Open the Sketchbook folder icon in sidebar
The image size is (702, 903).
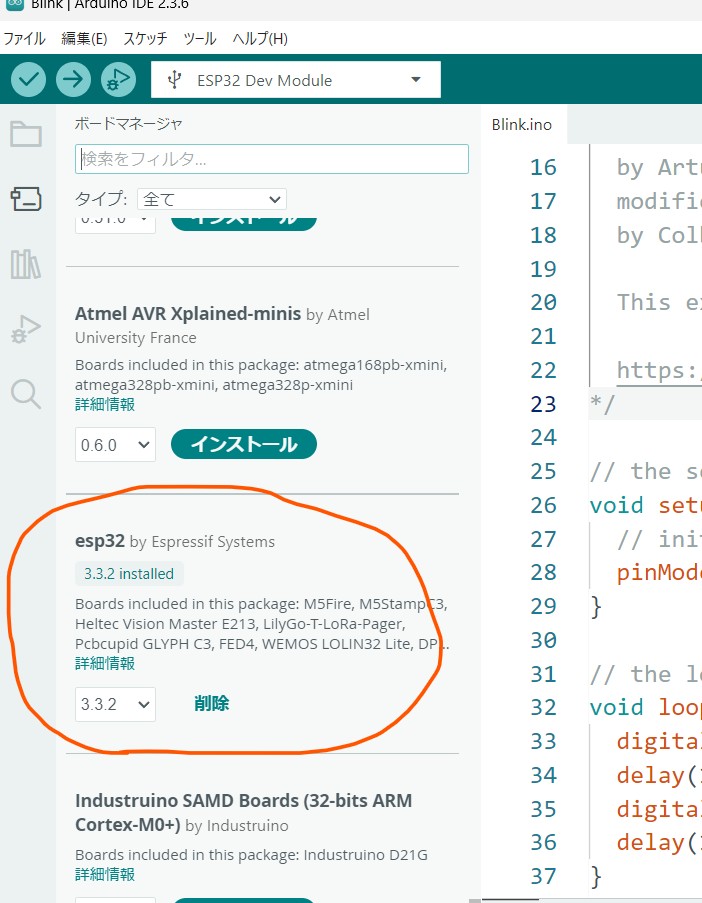tap(26, 134)
